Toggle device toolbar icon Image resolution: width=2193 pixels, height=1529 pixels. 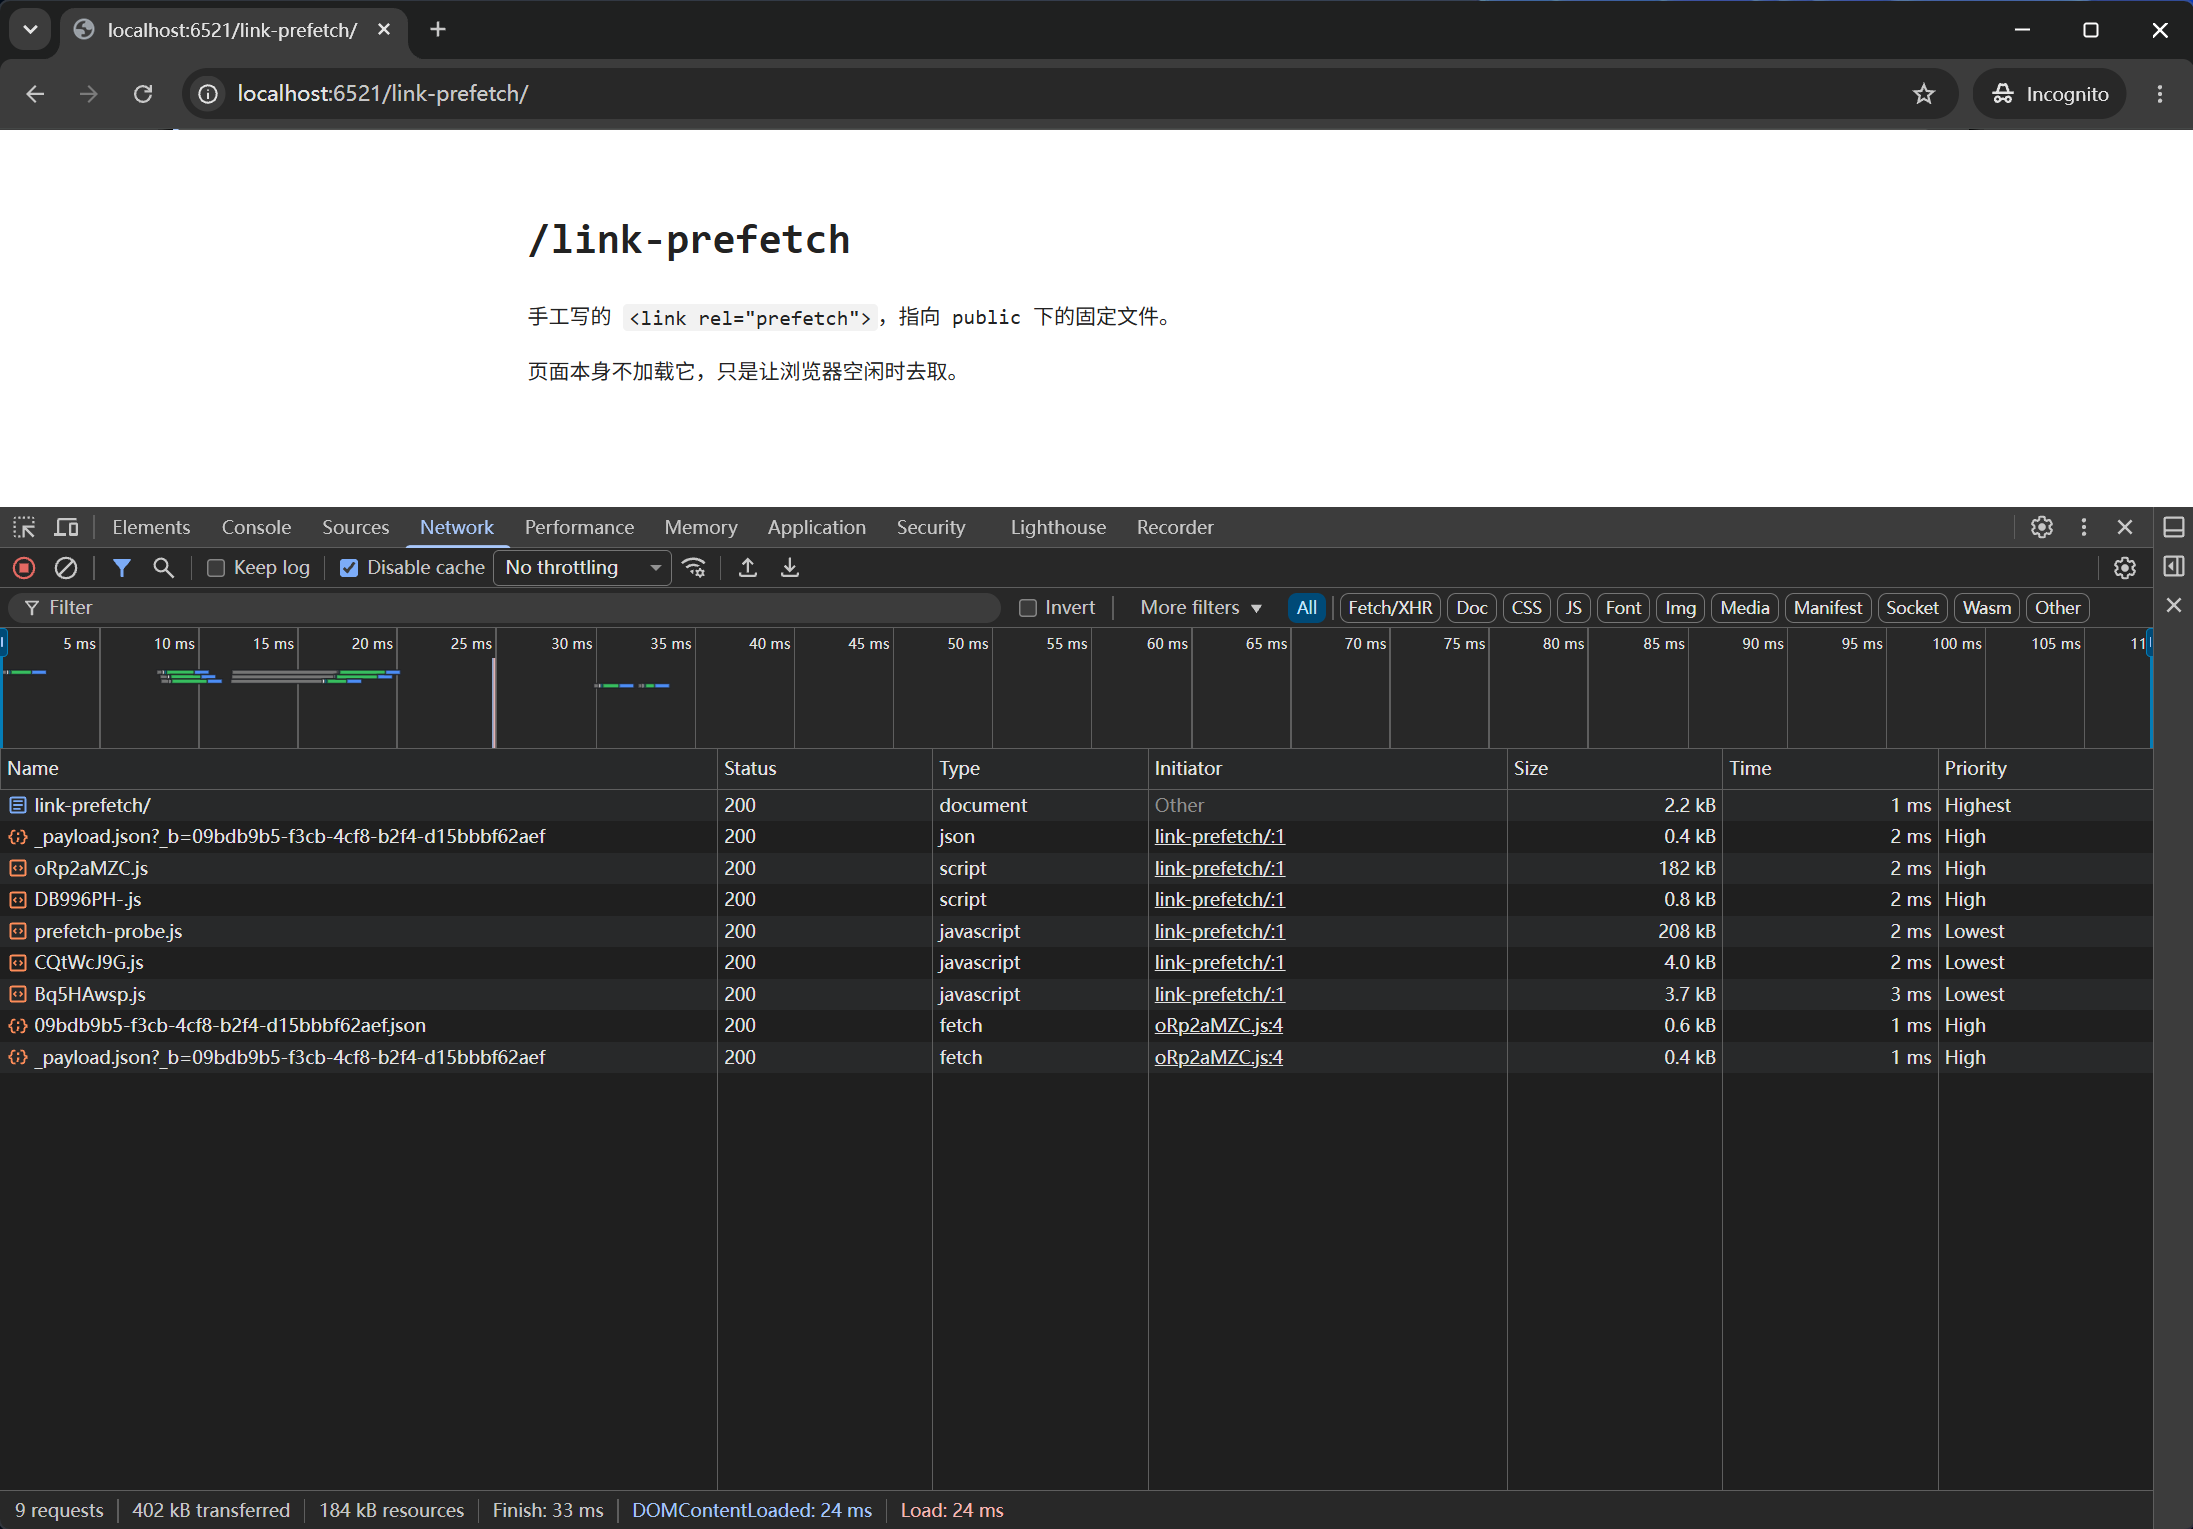[x=66, y=527]
